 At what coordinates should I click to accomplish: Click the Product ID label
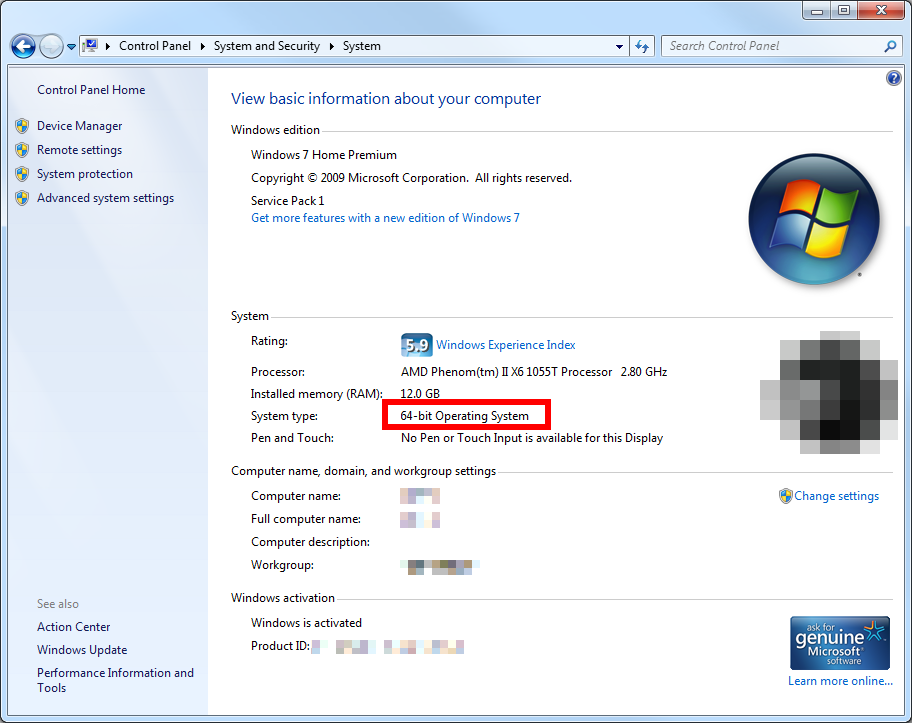280,646
